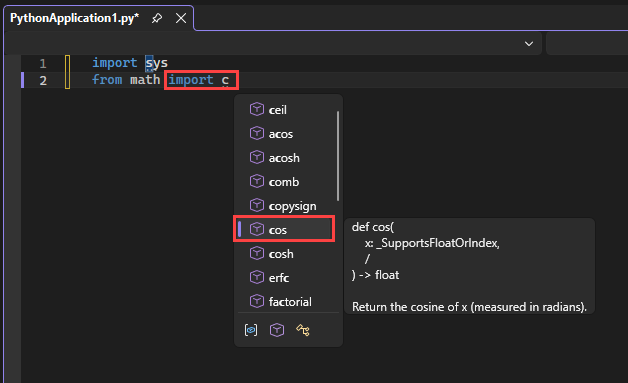Screen dimensions: 628x383
Task: Choose acosh from the completion list
Action: click(286, 157)
